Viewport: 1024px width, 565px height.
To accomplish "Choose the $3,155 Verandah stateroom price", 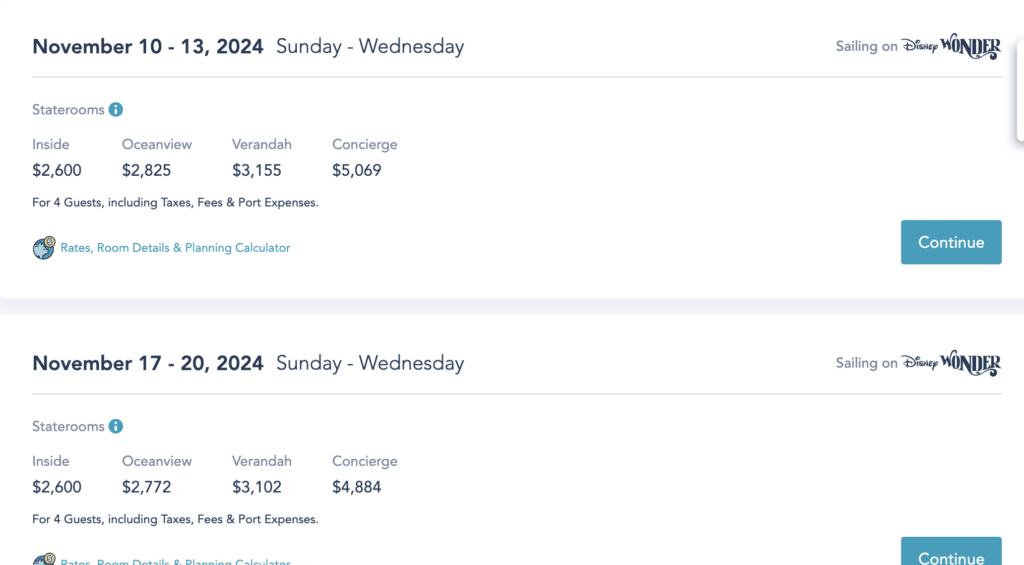I will (x=257, y=170).
